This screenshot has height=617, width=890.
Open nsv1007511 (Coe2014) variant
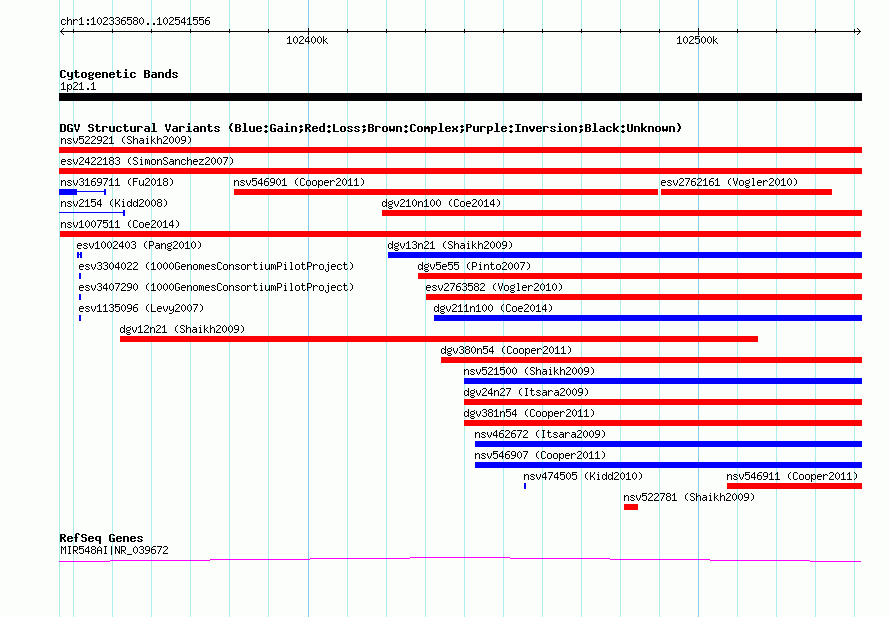point(120,224)
